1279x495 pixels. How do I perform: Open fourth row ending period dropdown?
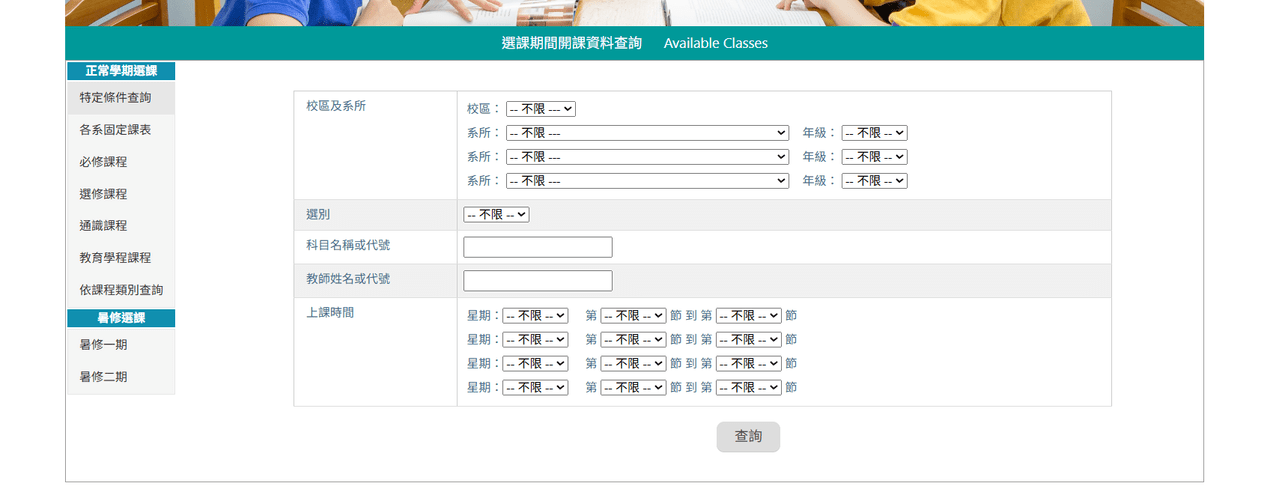click(x=749, y=387)
